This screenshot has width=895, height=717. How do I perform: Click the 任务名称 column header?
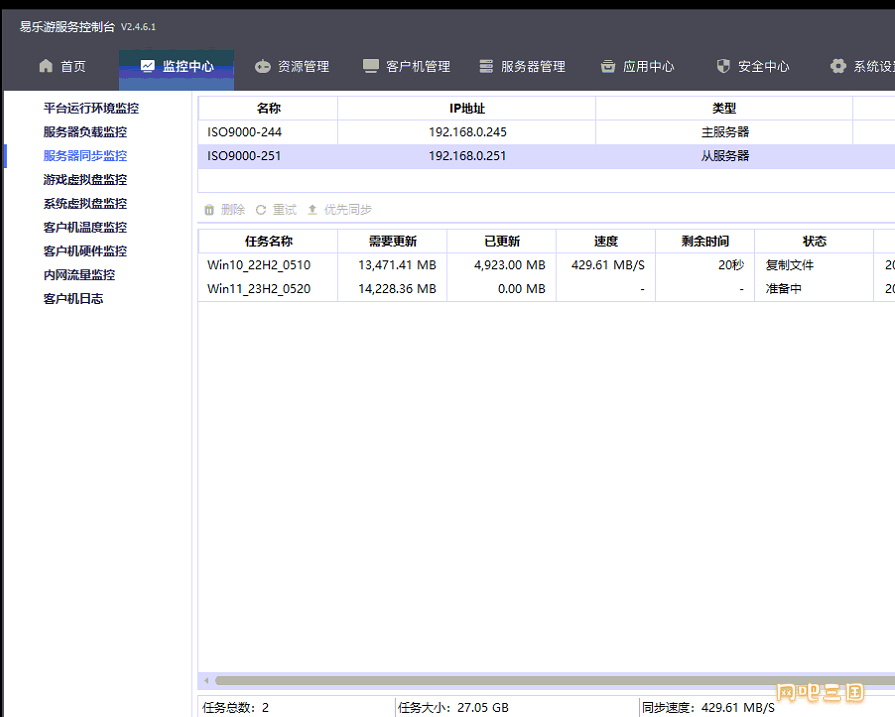[x=268, y=241]
